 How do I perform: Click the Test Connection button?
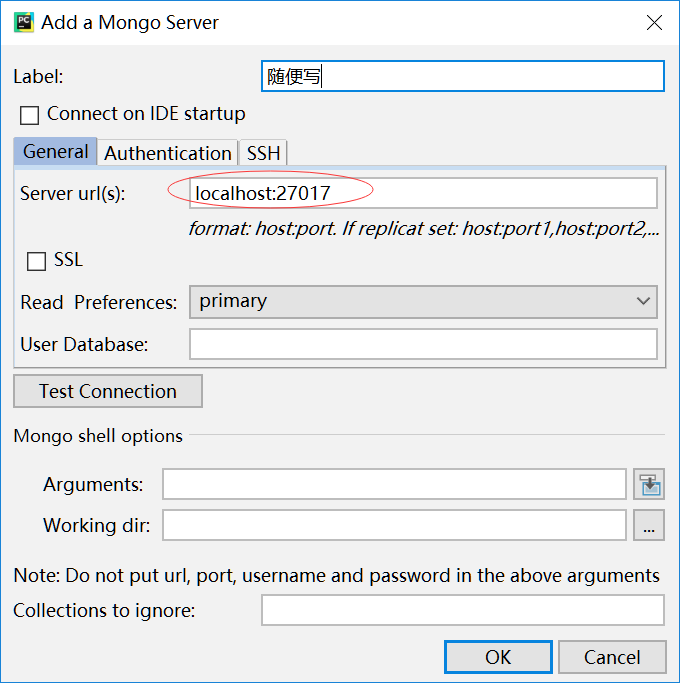tap(108, 391)
